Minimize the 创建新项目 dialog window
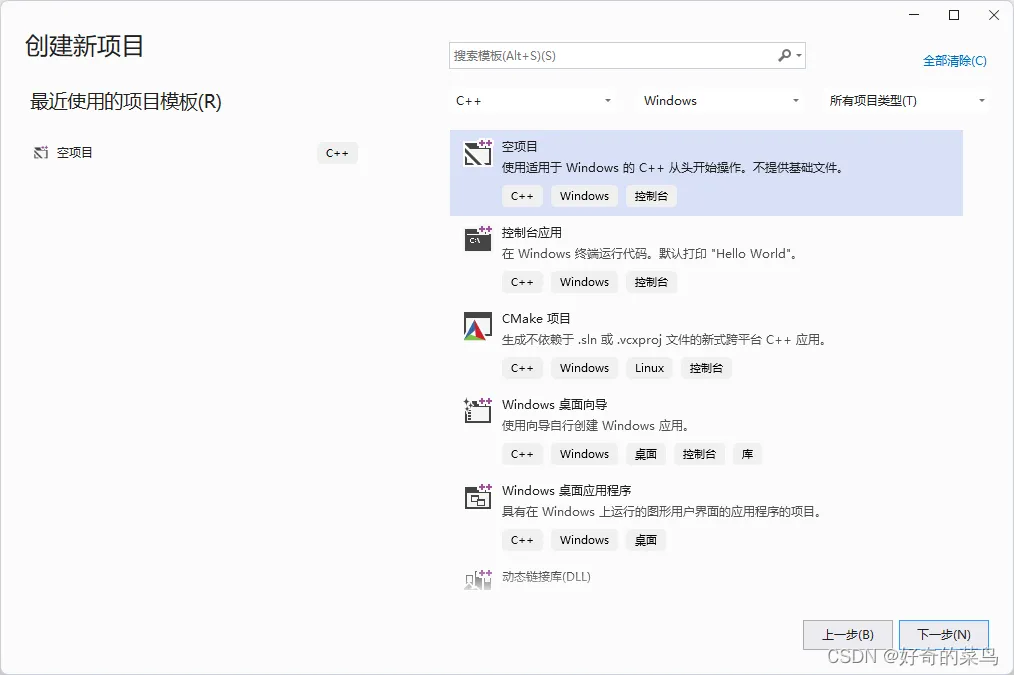This screenshot has width=1014, height=675. [914, 15]
